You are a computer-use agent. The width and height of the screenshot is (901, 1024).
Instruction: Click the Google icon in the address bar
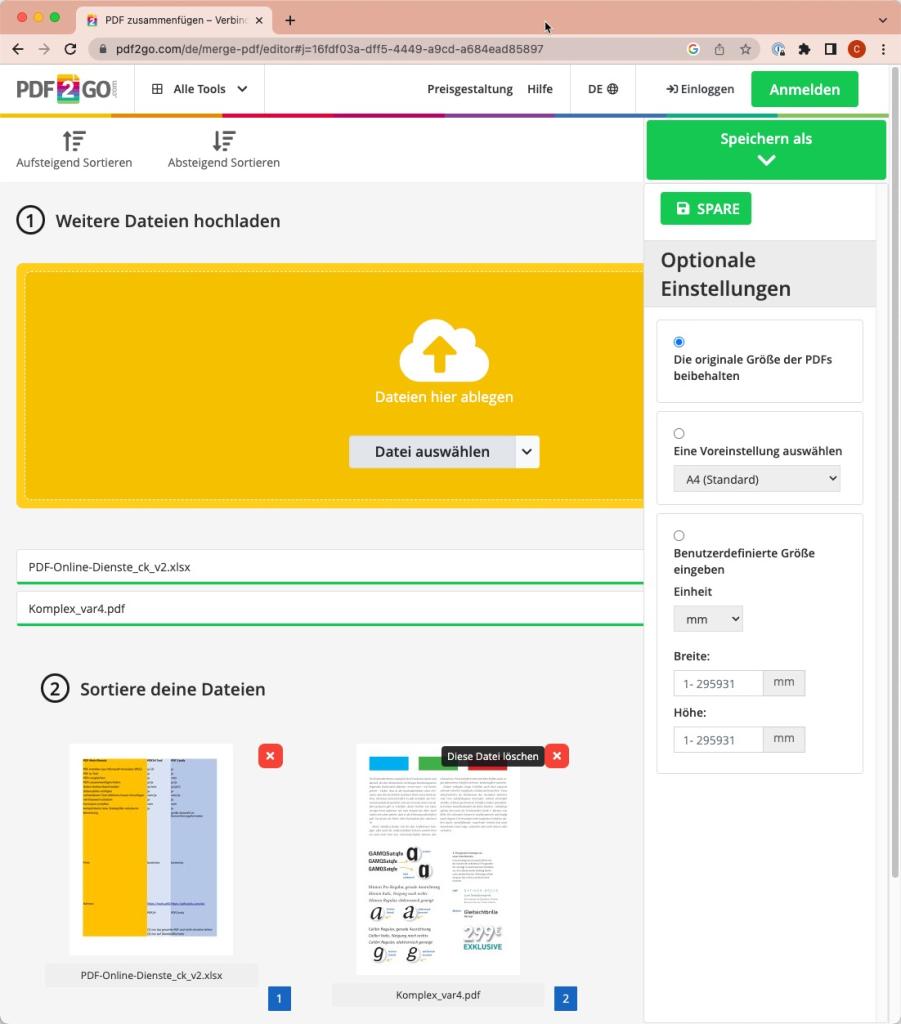pyautogui.click(x=693, y=49)
